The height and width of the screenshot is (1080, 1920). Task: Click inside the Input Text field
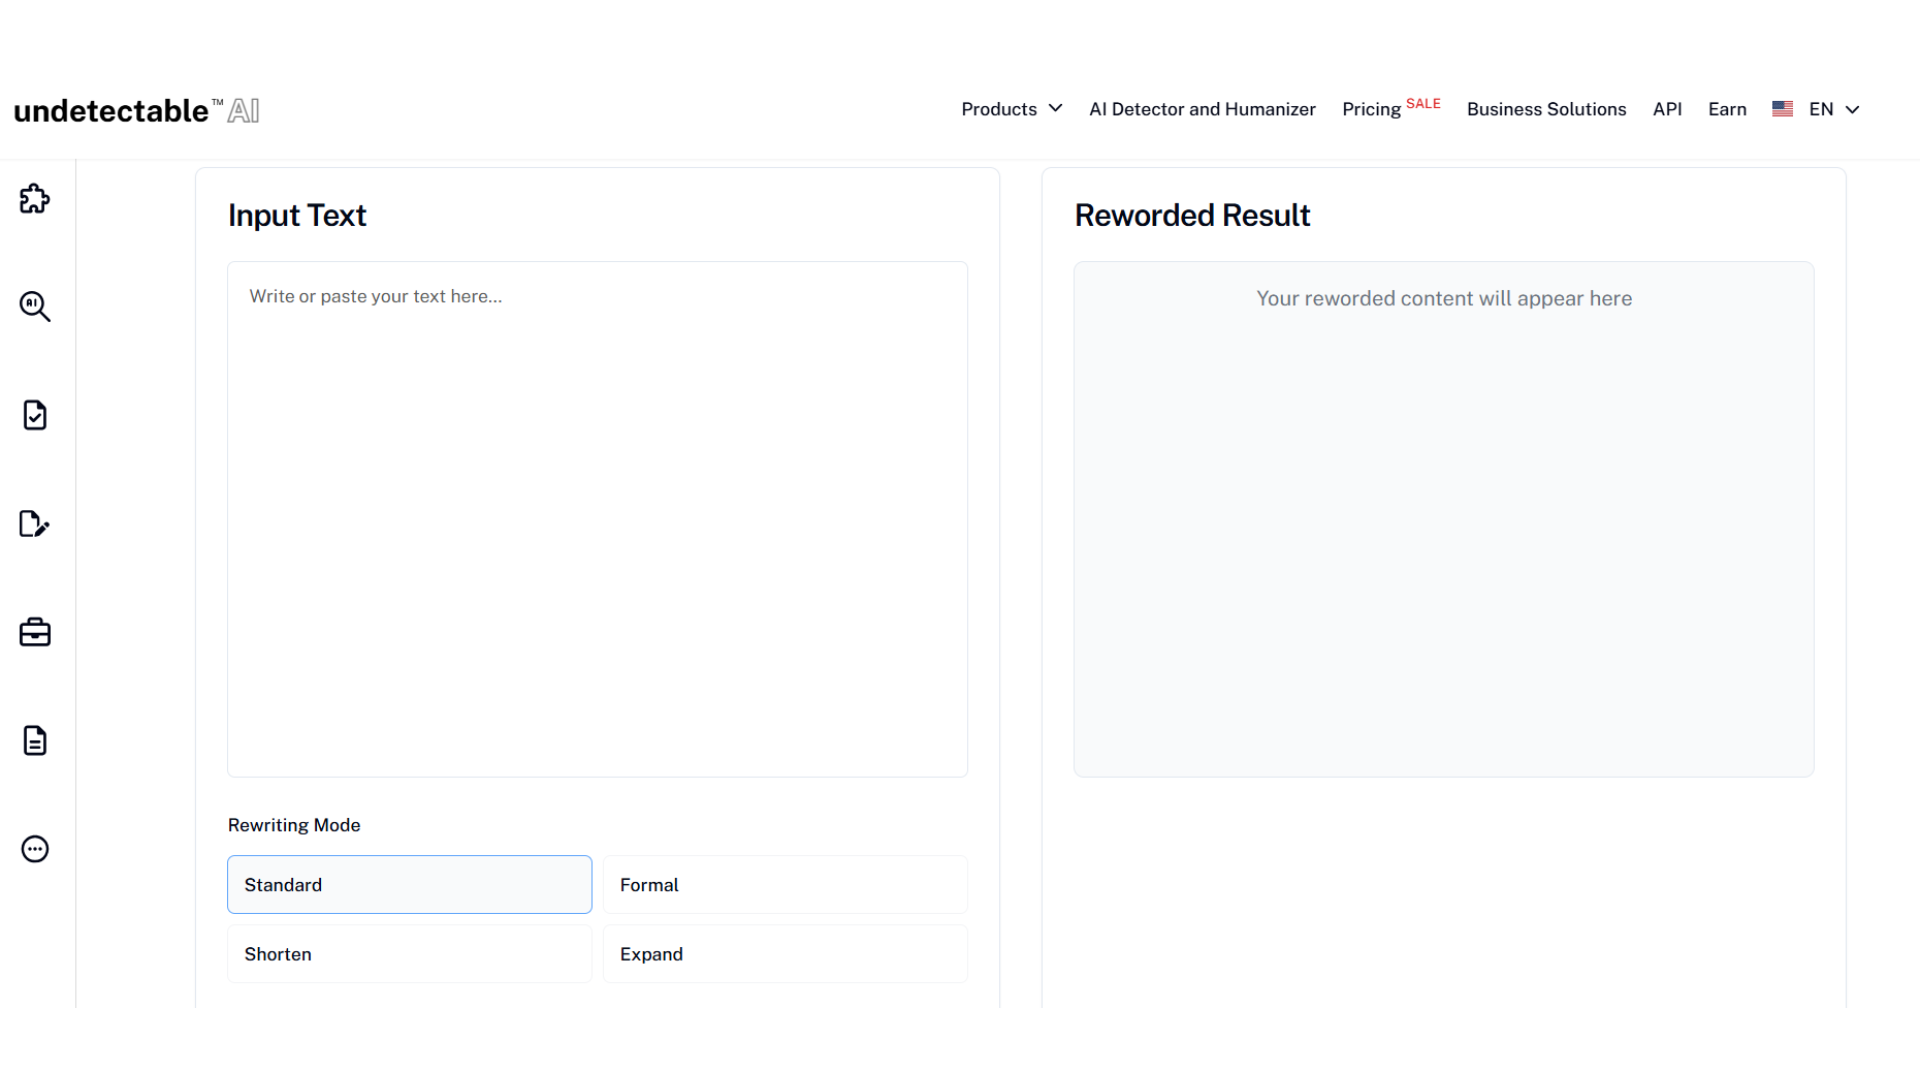pyautogui.click(x=597, y=520)
